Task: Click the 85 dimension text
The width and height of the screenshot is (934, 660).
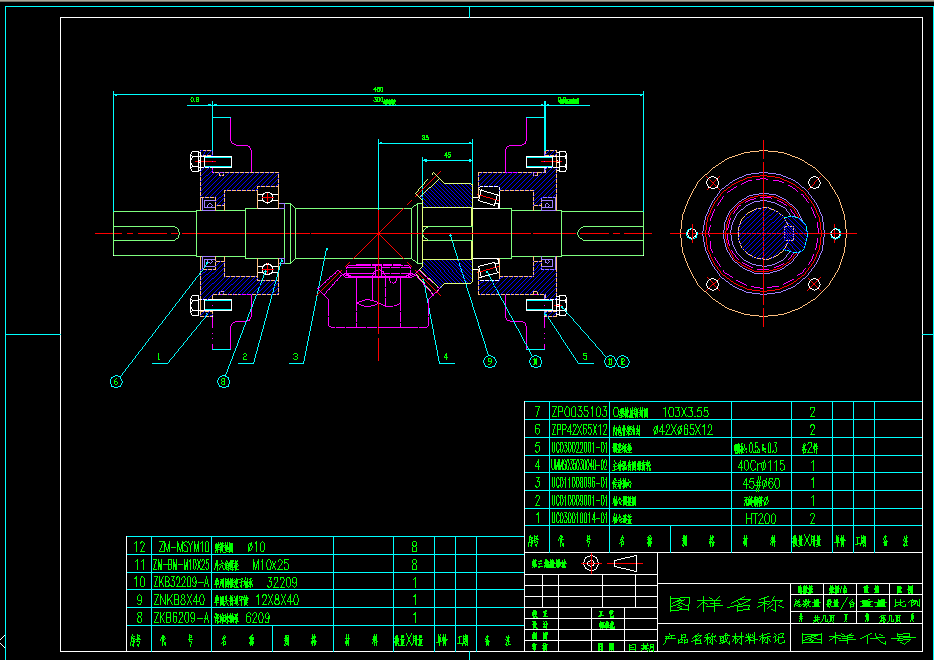Action: point(425,137)
